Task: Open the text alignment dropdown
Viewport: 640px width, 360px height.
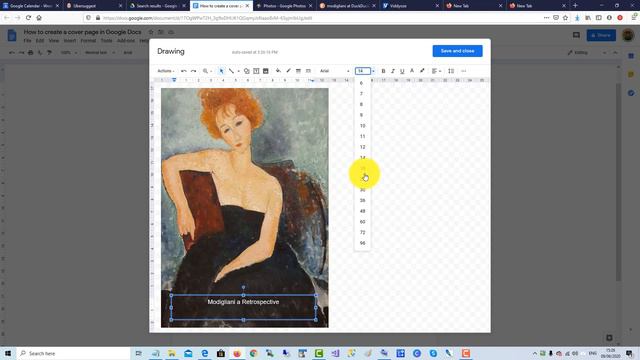Action: tap(436, 71)
